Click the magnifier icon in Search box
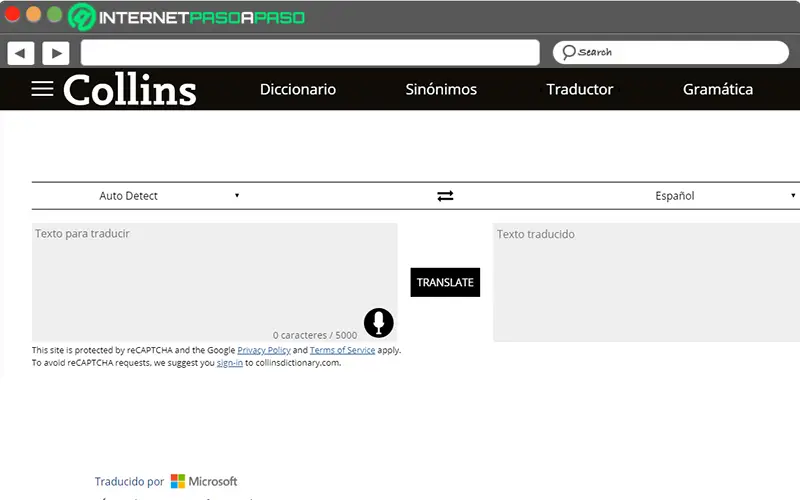The width and height of the screenshot is (800, 500). [568, 52]
